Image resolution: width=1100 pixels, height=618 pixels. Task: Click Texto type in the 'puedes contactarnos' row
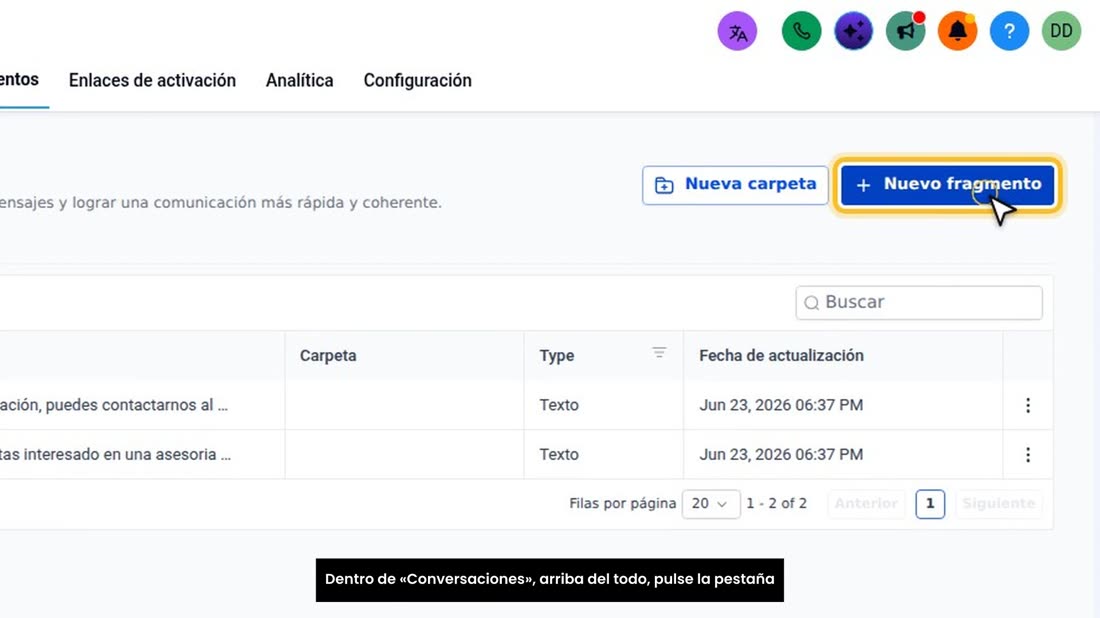click(559, 405)
